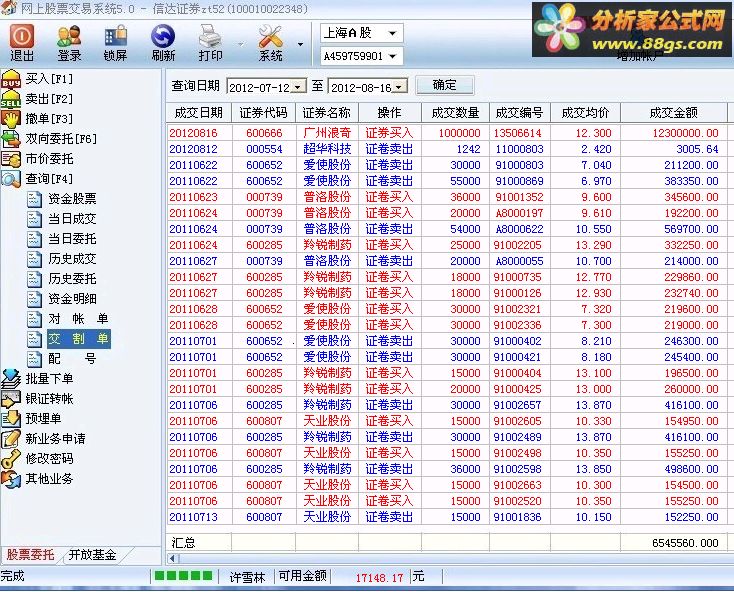
Task: Open the 买入[F1] buy item
Action: pyautogui.click(x=37, y=79)
